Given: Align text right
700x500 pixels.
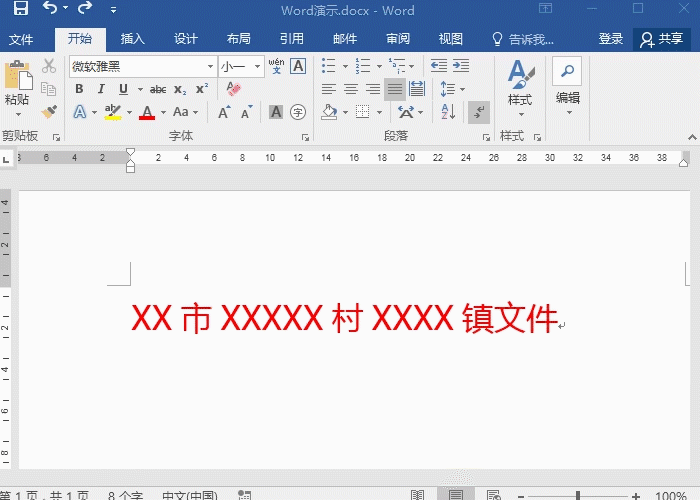Looking at the screenshot, I should pos(373,89).
